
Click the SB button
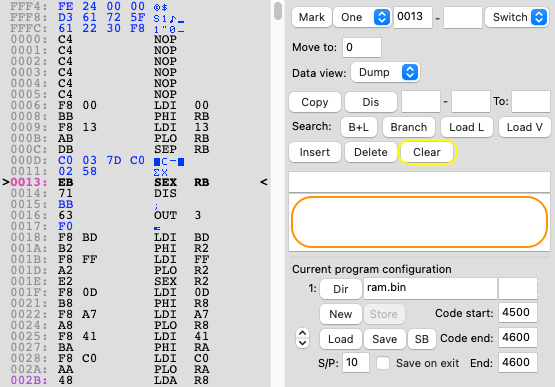click(x=422, y=339)
